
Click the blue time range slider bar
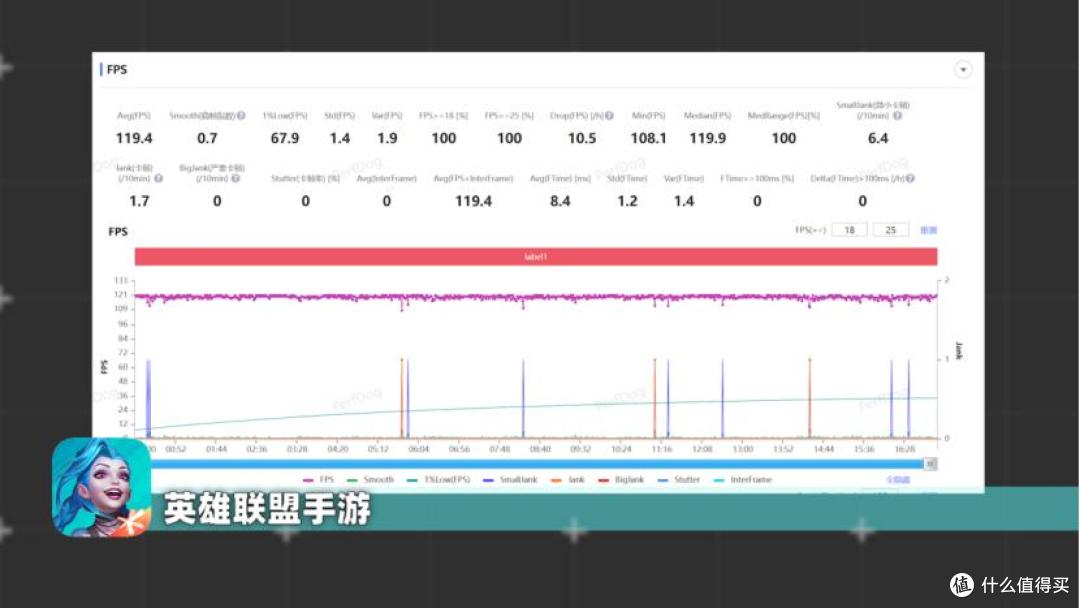click(x=537, y=464)
